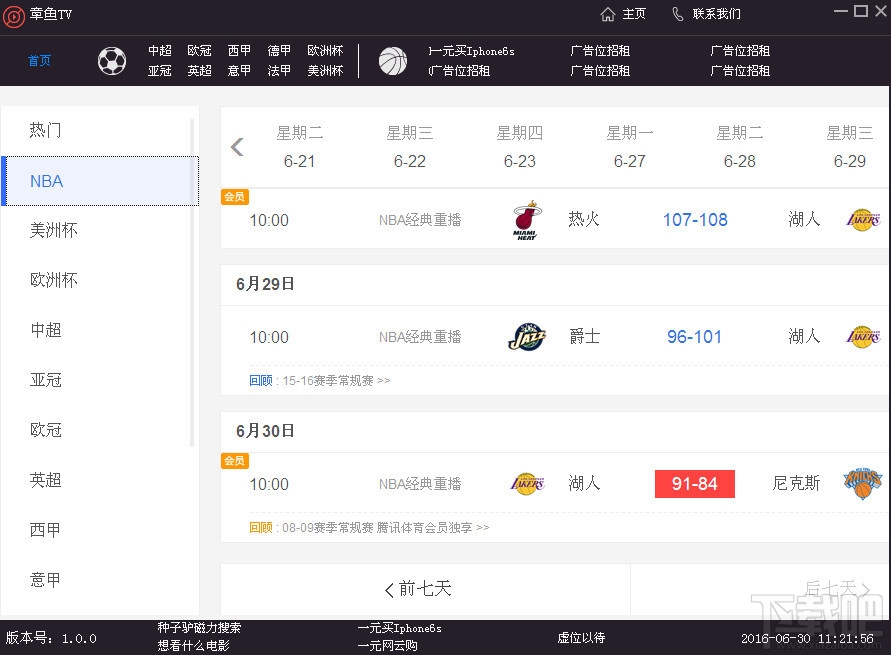Click the phone icon beside 联系我们
The image size is (891, 655).
[678, 15]
